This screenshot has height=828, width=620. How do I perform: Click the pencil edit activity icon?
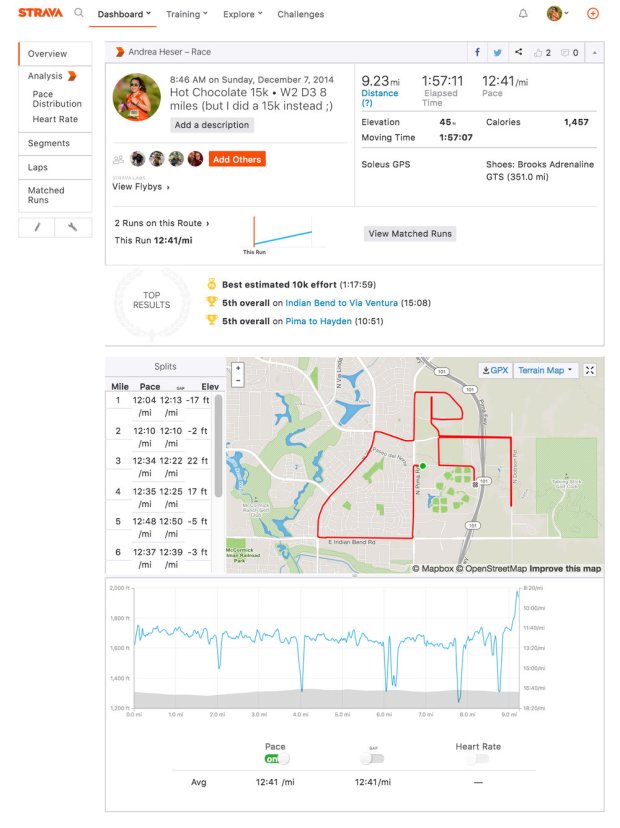[x=37, y=227]
